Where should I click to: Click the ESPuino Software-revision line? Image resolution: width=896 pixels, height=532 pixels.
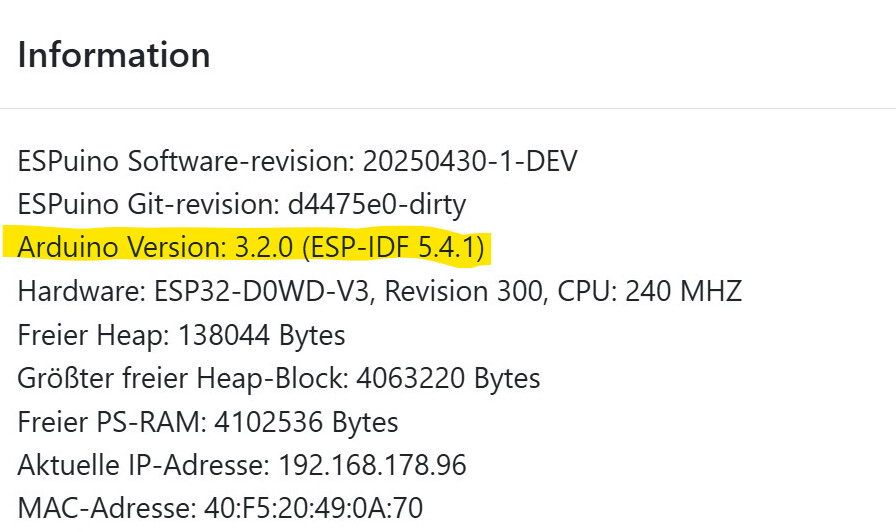[298, 161]
